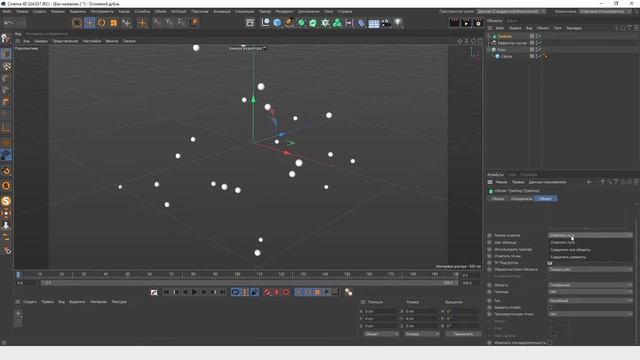The image size is (640, 360).
Task: Choose 'Connect Elements' option
Action: (x=568, y=257)
